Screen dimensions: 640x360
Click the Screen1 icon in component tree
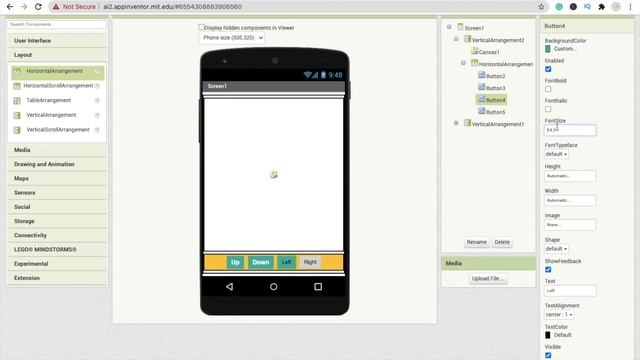coord(460,27)
